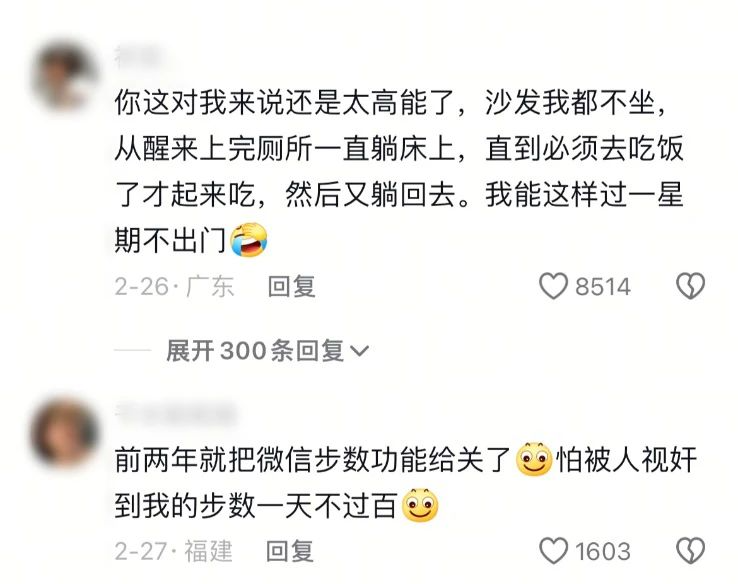This screenshot has height=584, width=738.
Task: Like the Fujian comment with 1603 likes
Action: click(x=553, y=551)
